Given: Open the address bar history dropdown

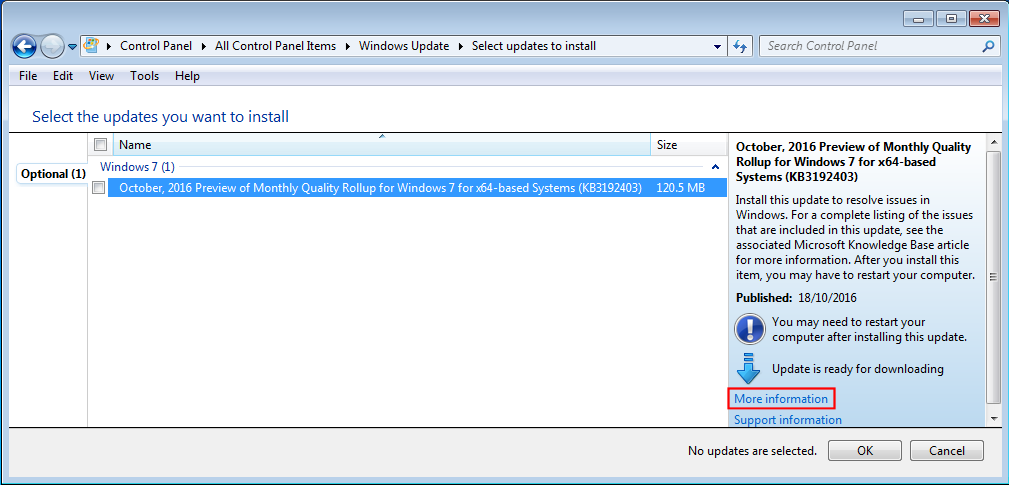Looking at the screenshot, I should [718, 46].
